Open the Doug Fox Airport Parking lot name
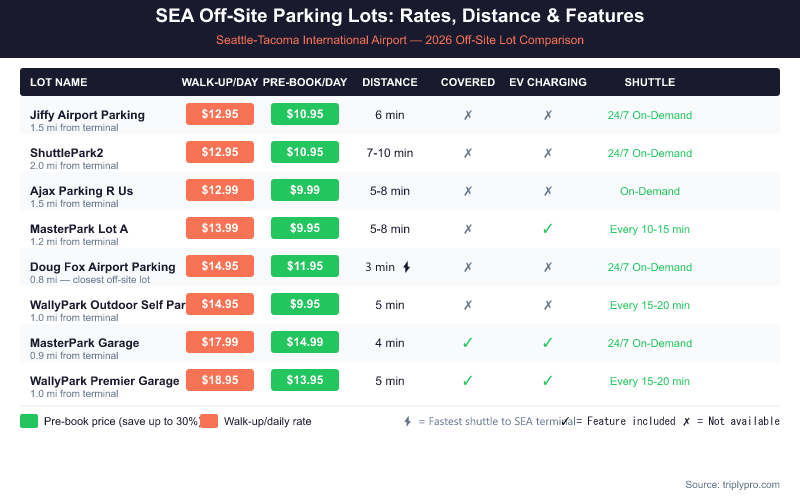800x500 pixels. [x=103, y=267]
